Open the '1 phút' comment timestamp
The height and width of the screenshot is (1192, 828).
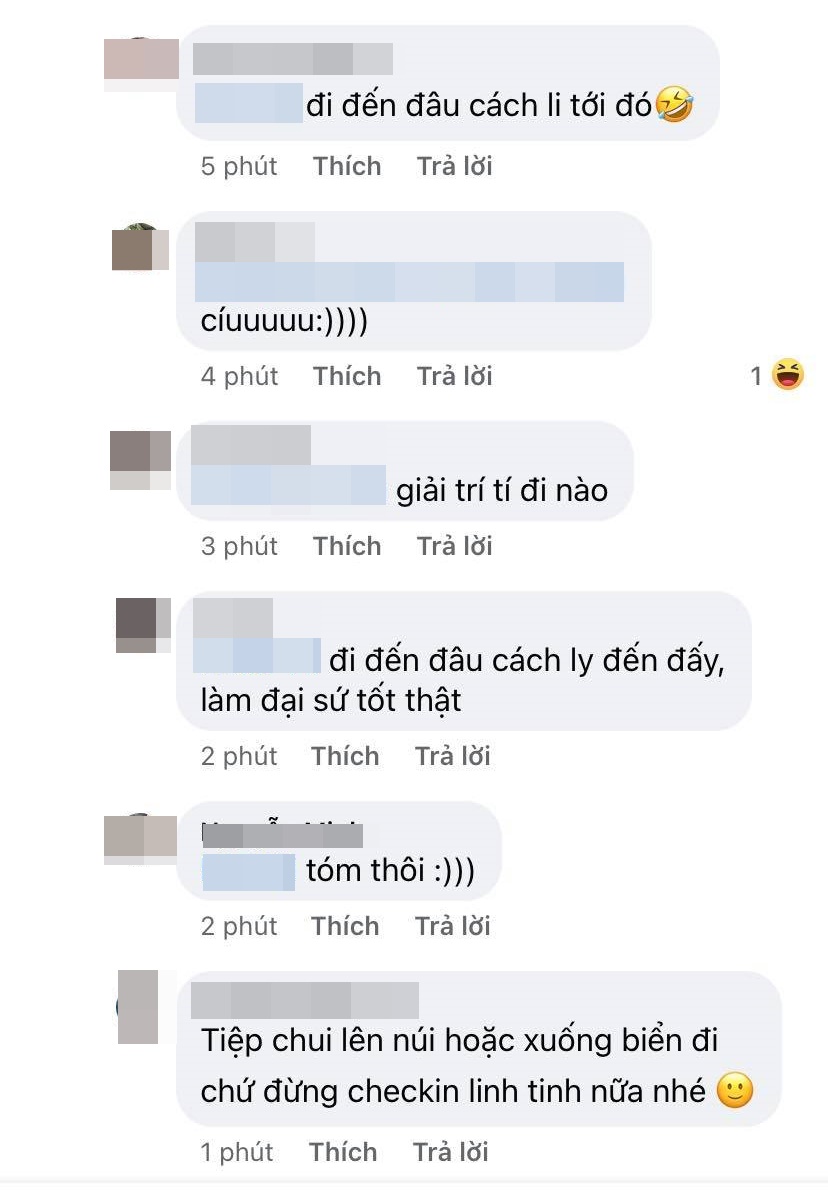coord(236,1152)
